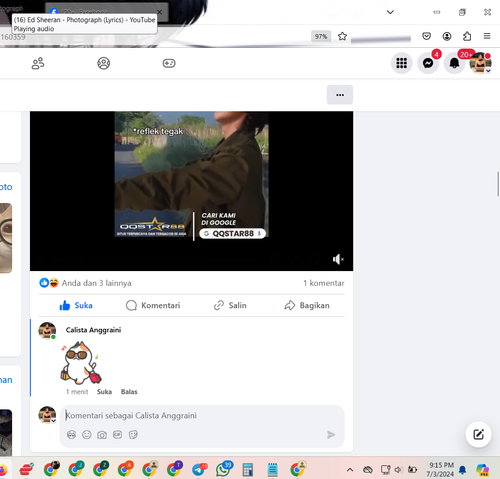
Task: Send comment with arrow icon
Action: coord(331,435)
